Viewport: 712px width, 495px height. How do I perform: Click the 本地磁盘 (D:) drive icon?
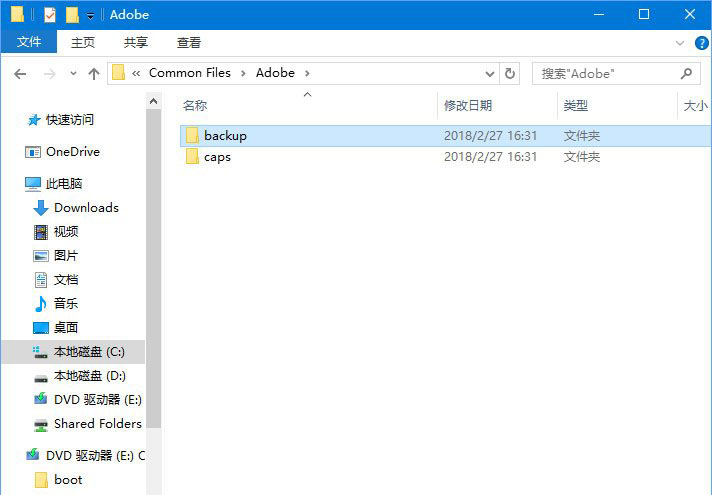(x=41, y=378)
